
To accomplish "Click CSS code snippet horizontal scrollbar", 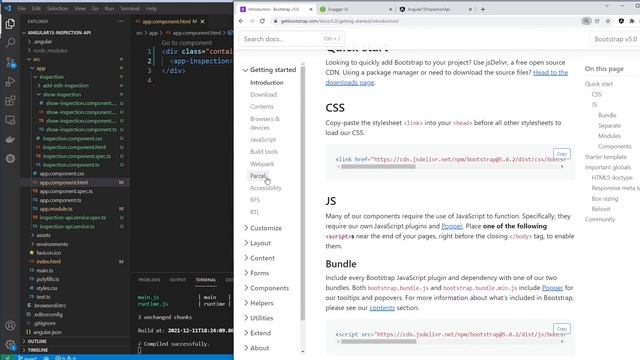I will click(x=378, y=167).
